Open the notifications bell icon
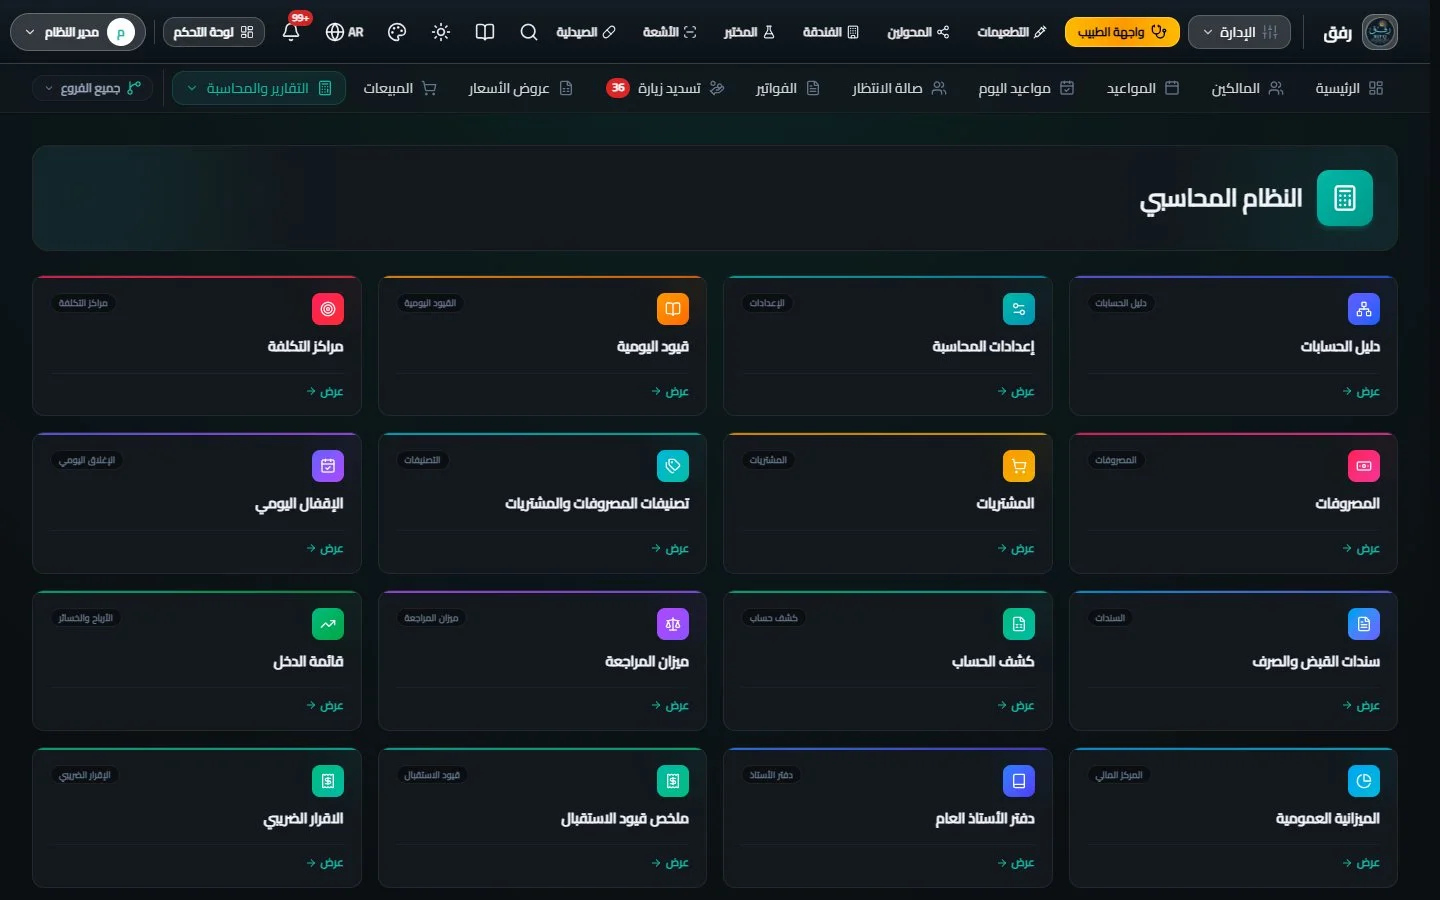Viewport: 1440px width, 900px height. tap(291, 32)
